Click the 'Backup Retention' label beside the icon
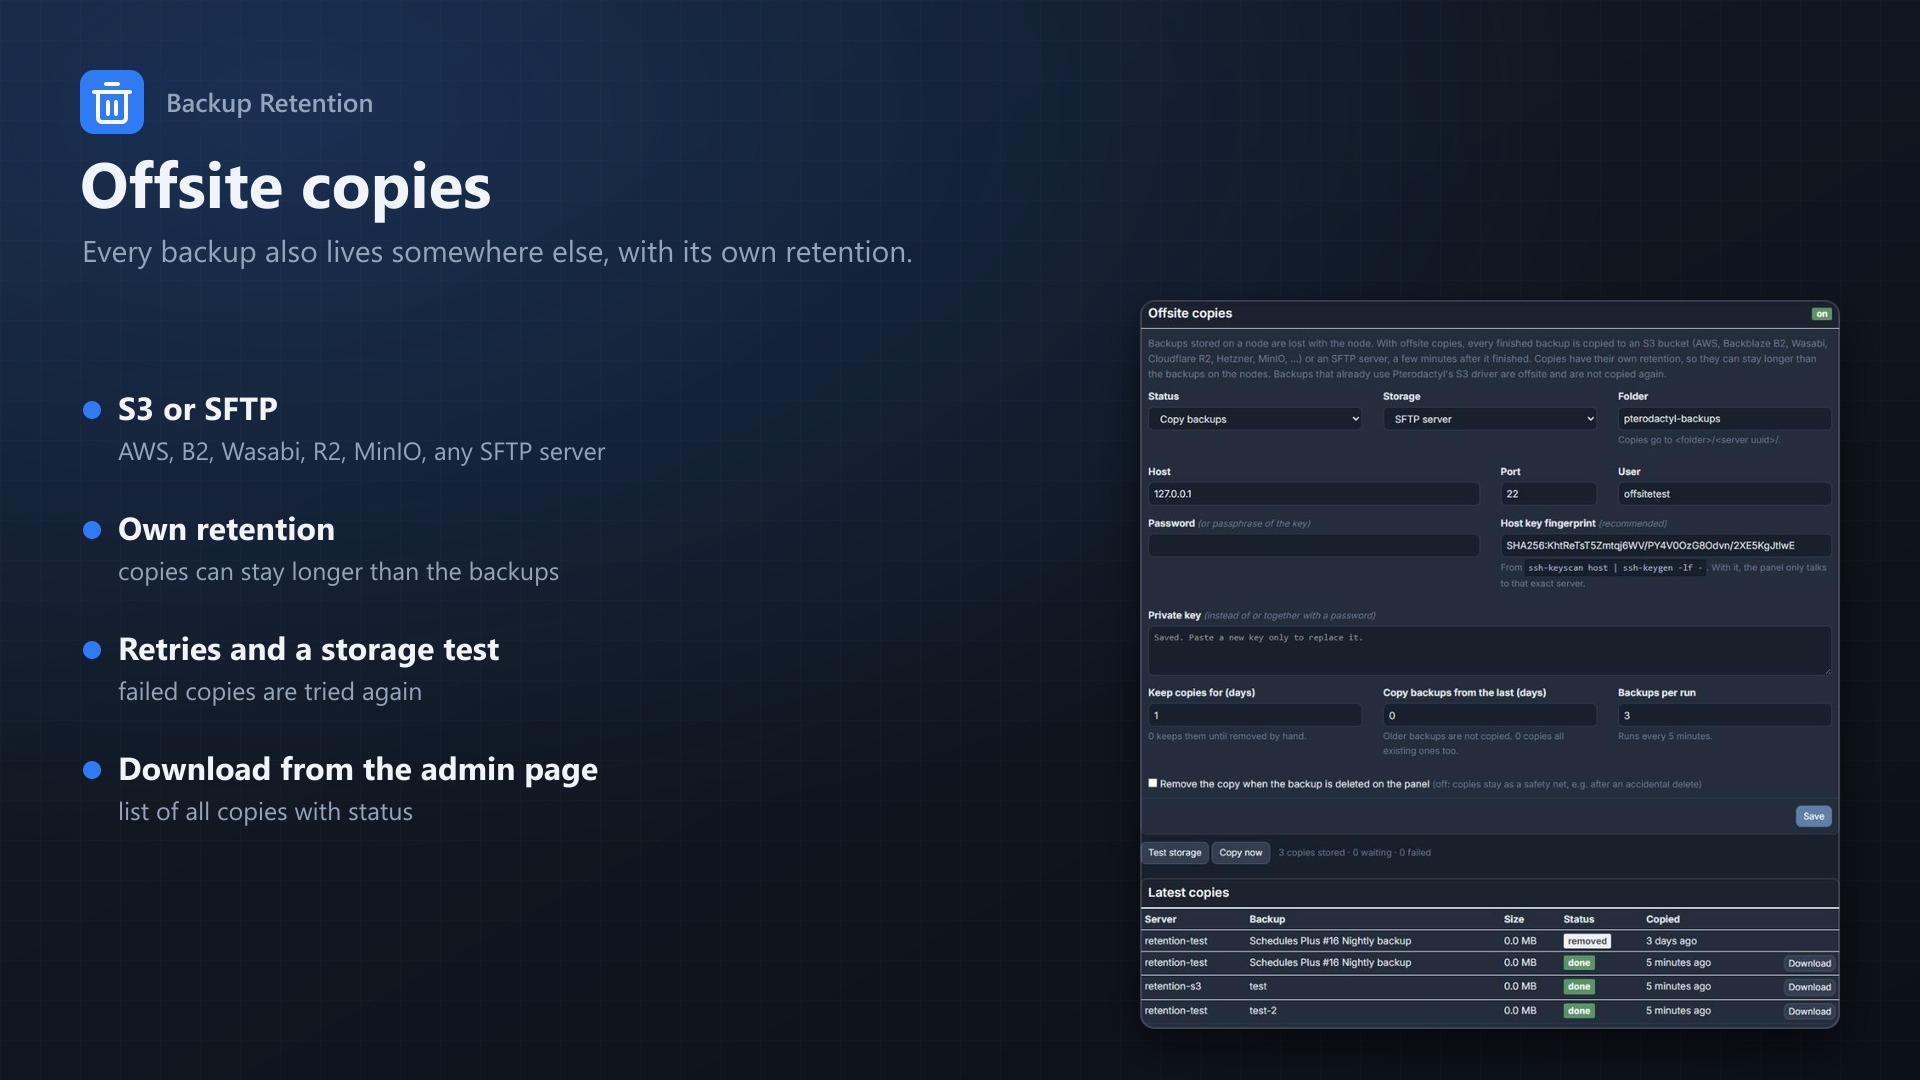Viewport: 1920px width, 1080px height. tap(269, 103)
